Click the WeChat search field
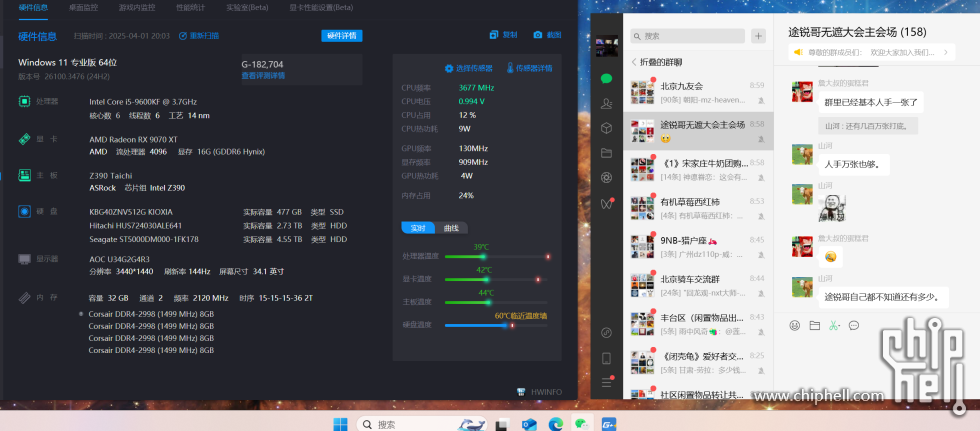This screenshot has width=980, height=431. tap(688, 36)
